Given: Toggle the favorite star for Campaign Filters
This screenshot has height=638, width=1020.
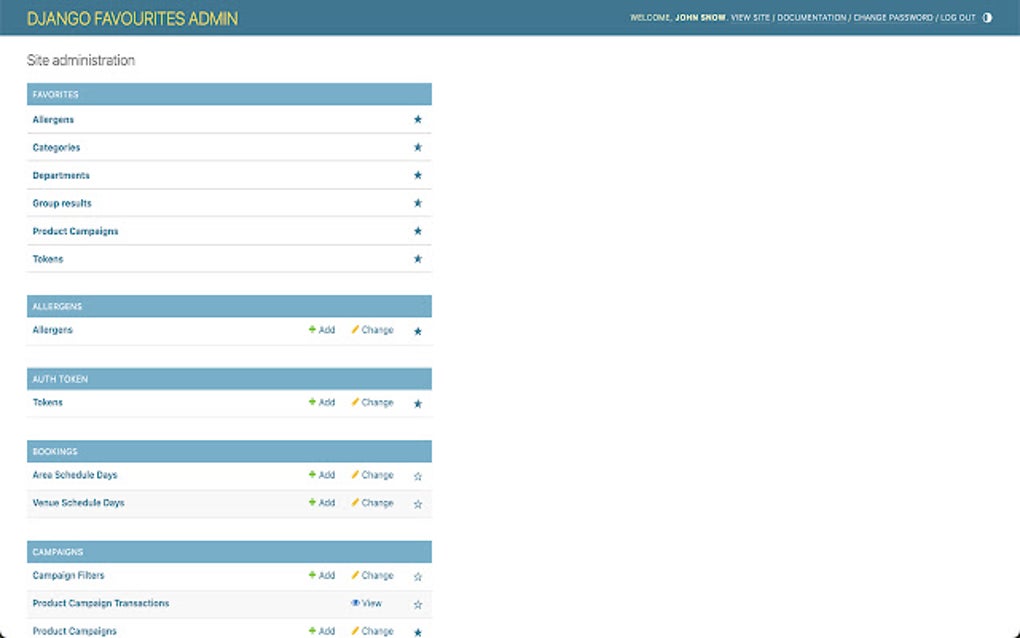Looking at the screenshot, I should point(418,577).
